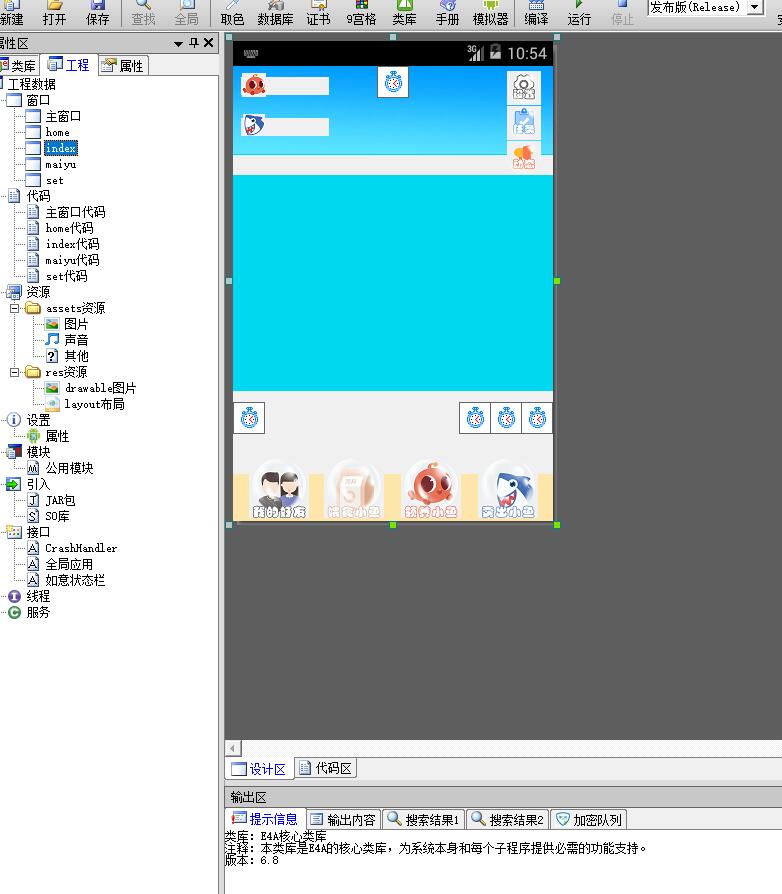Open the 模拟器 (emulator) tool

point(490,13)
